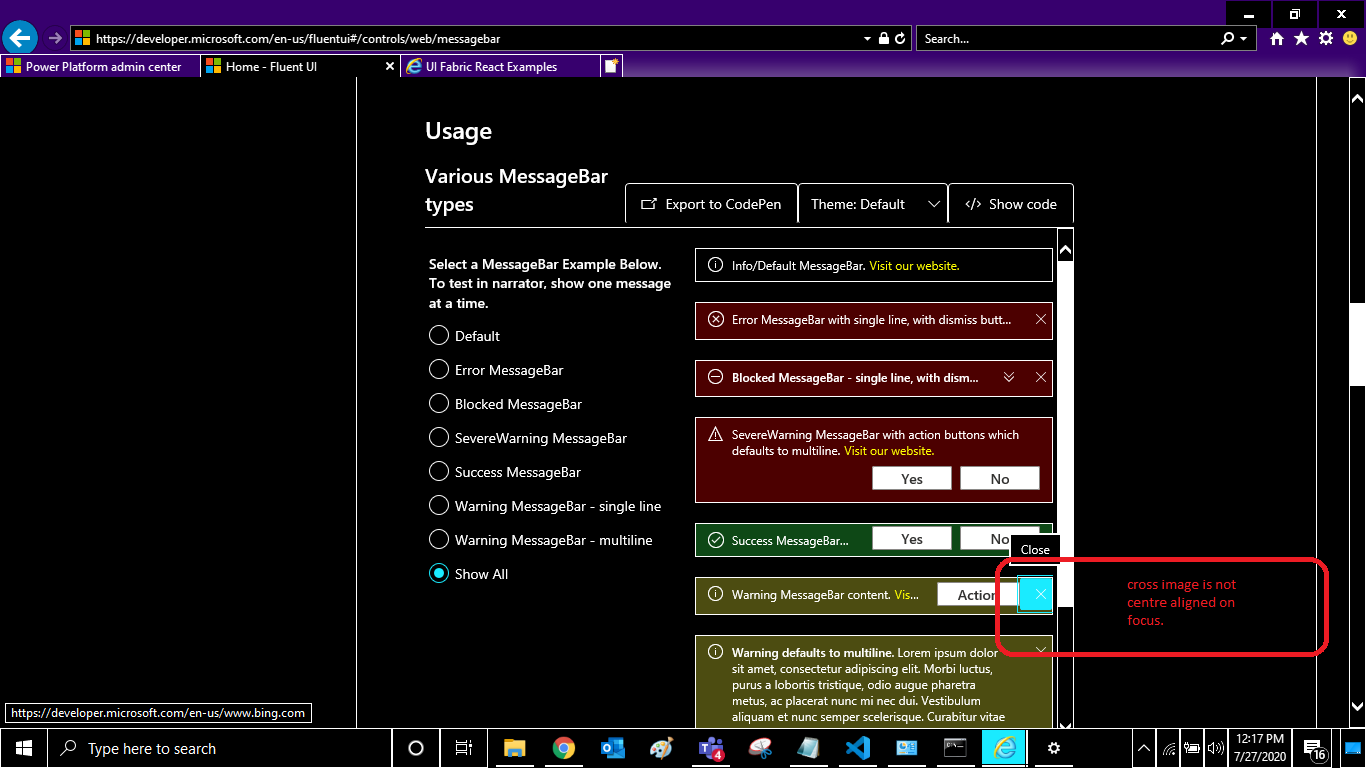Click the page scrollbar down arrow
The height and width of the screenshot is (768, 1366).
click(x=1357, y=706)
